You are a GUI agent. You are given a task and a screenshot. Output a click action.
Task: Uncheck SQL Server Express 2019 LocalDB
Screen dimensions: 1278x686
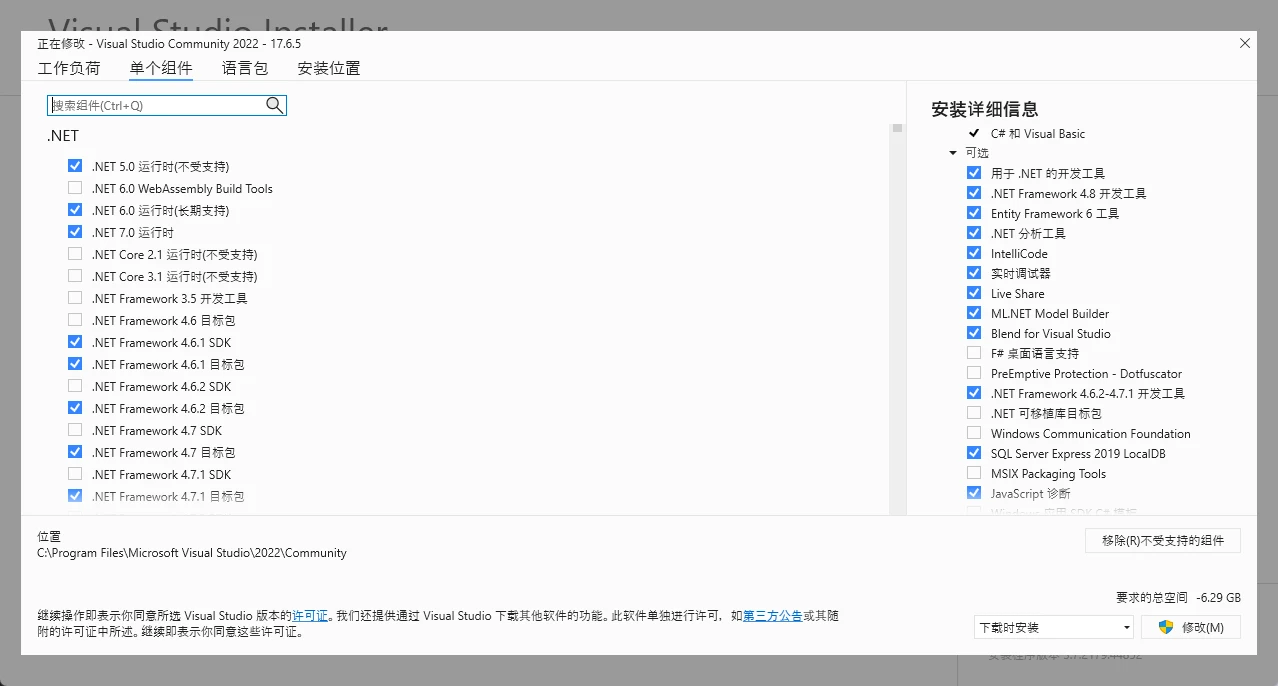(x=974, y=453)
